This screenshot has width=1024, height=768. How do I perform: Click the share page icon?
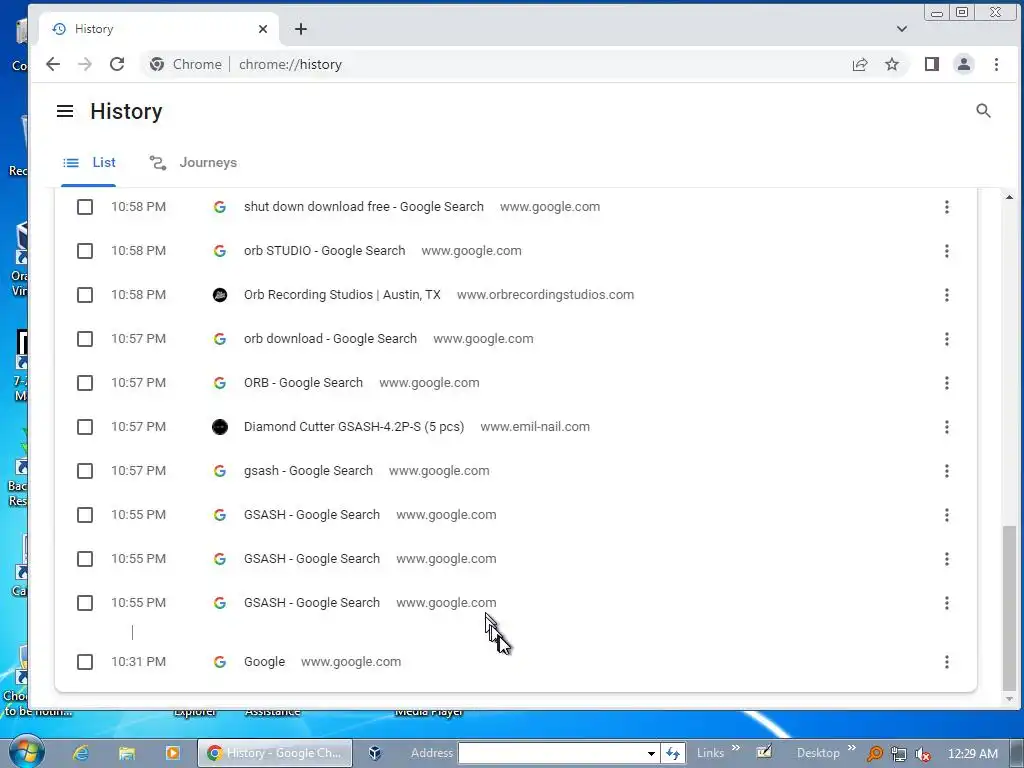[x=860, y=64]
